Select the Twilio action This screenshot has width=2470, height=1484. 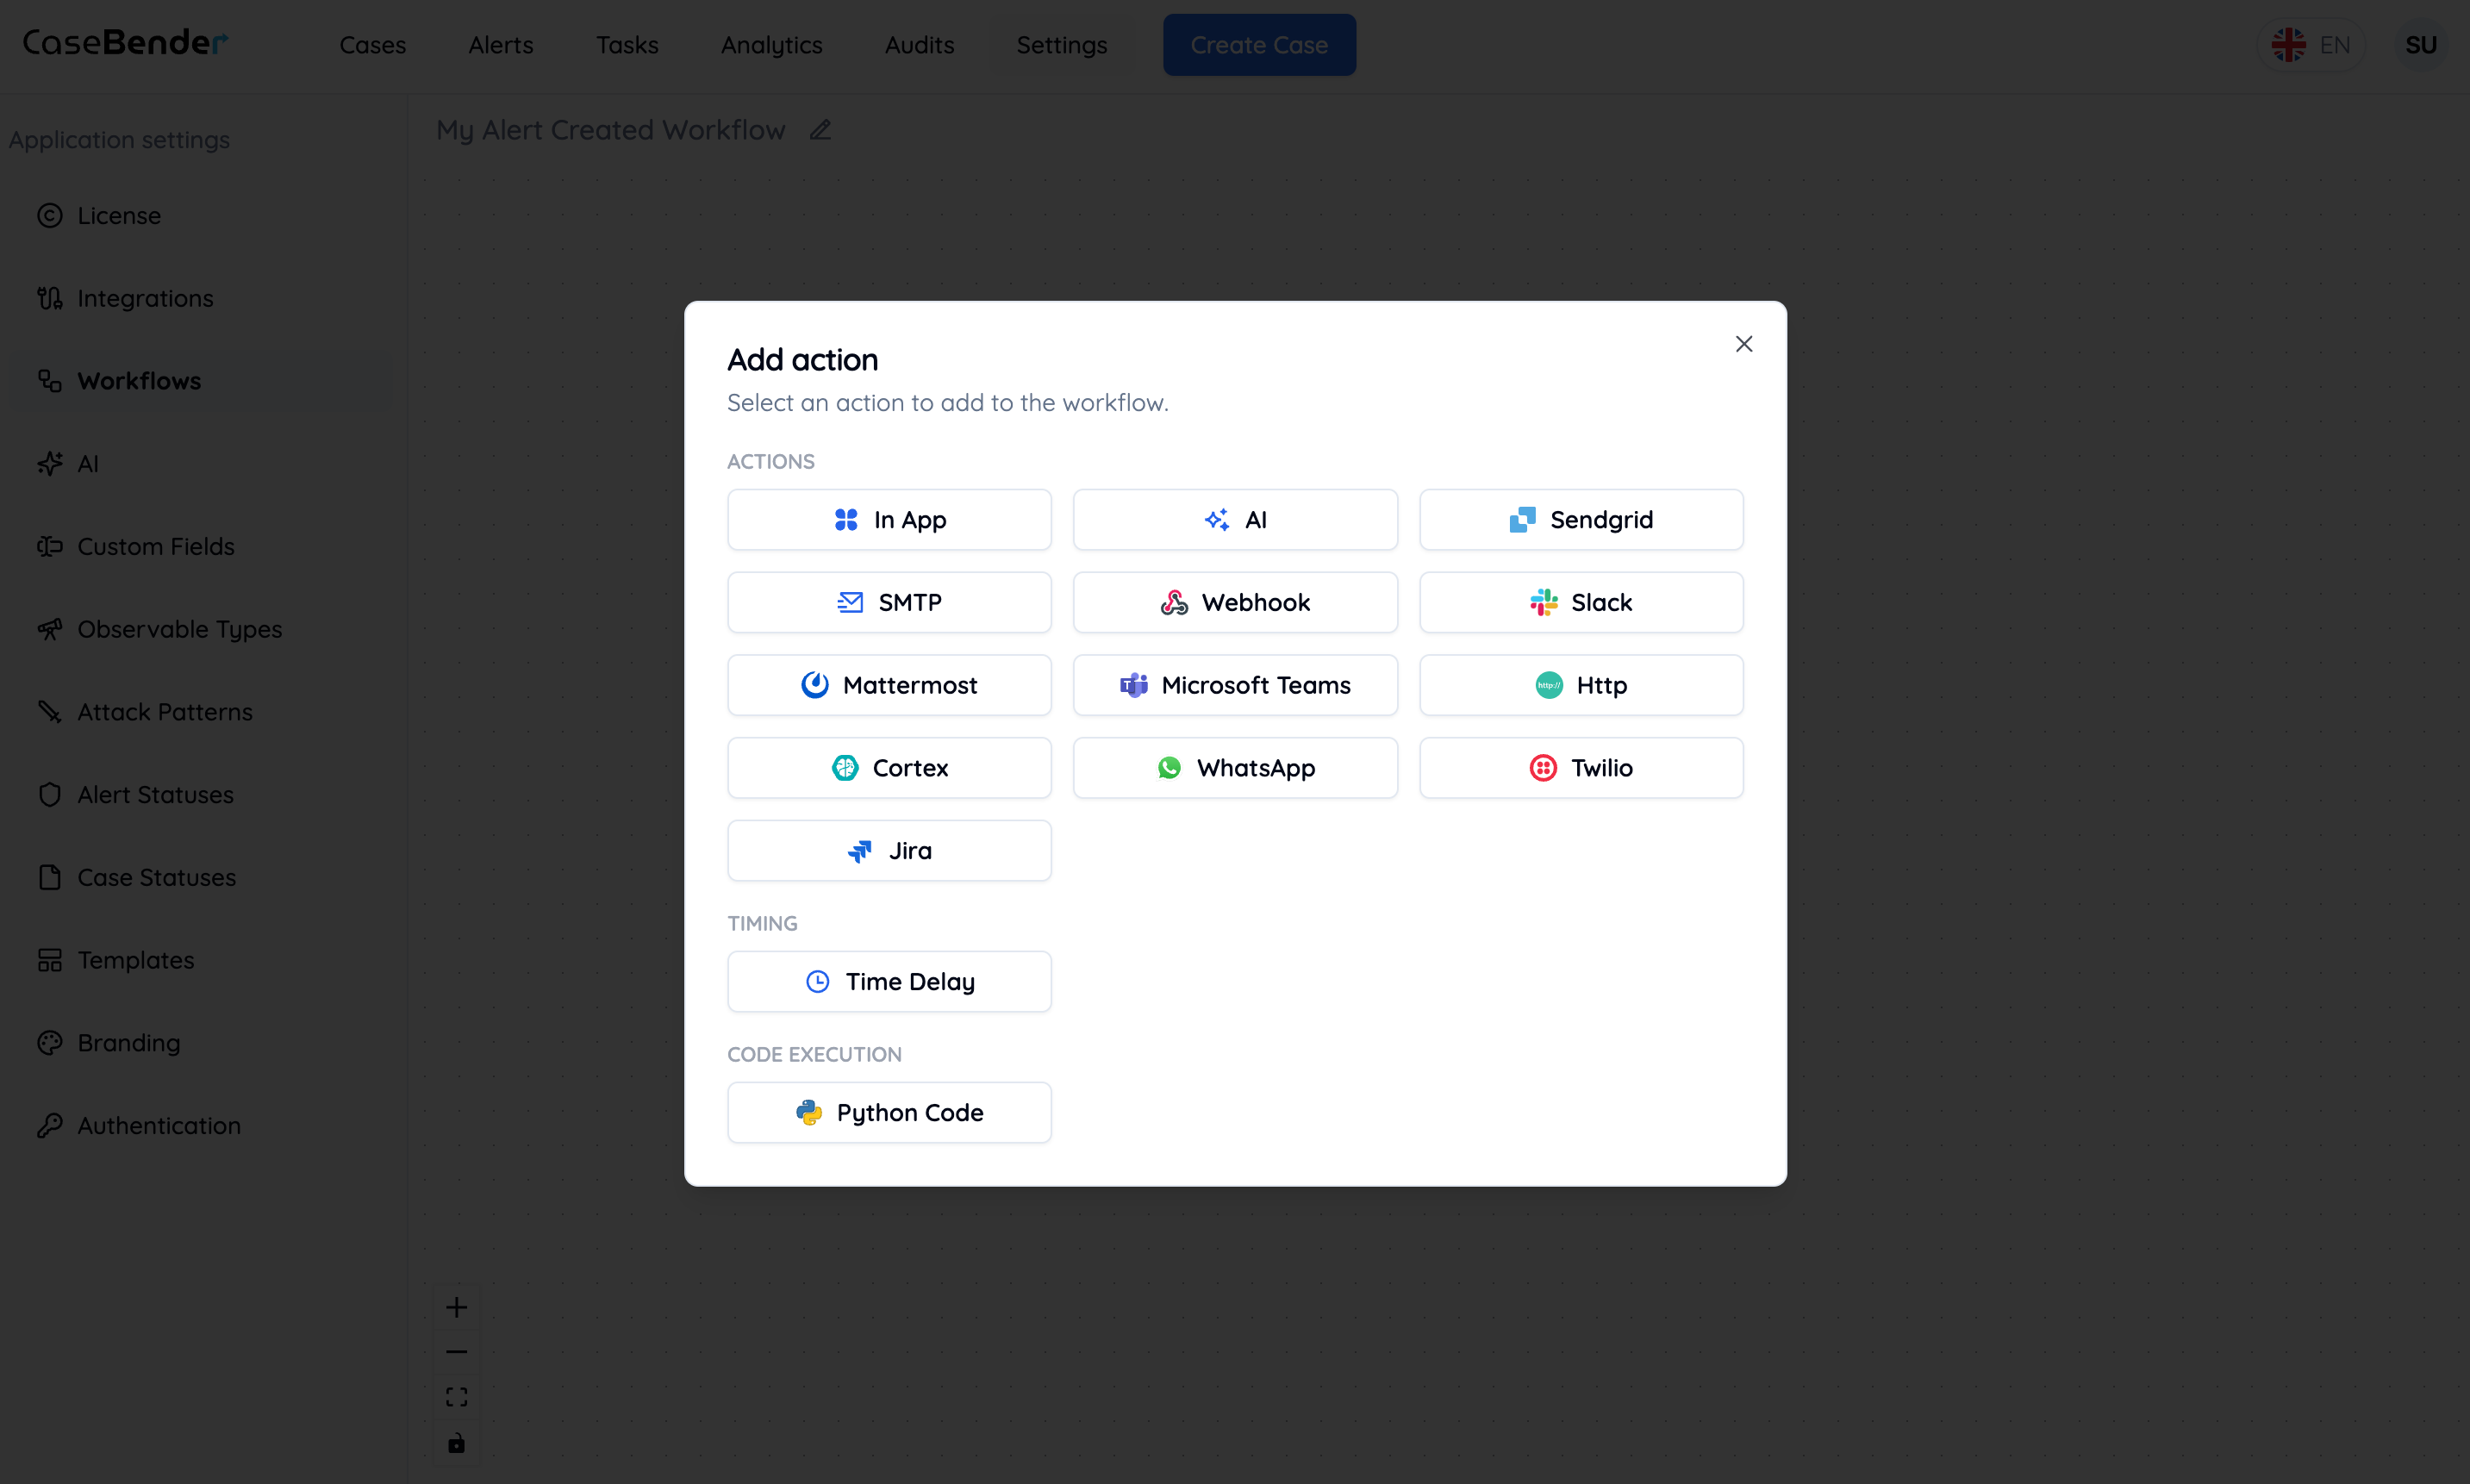(x=1580, y=768)
